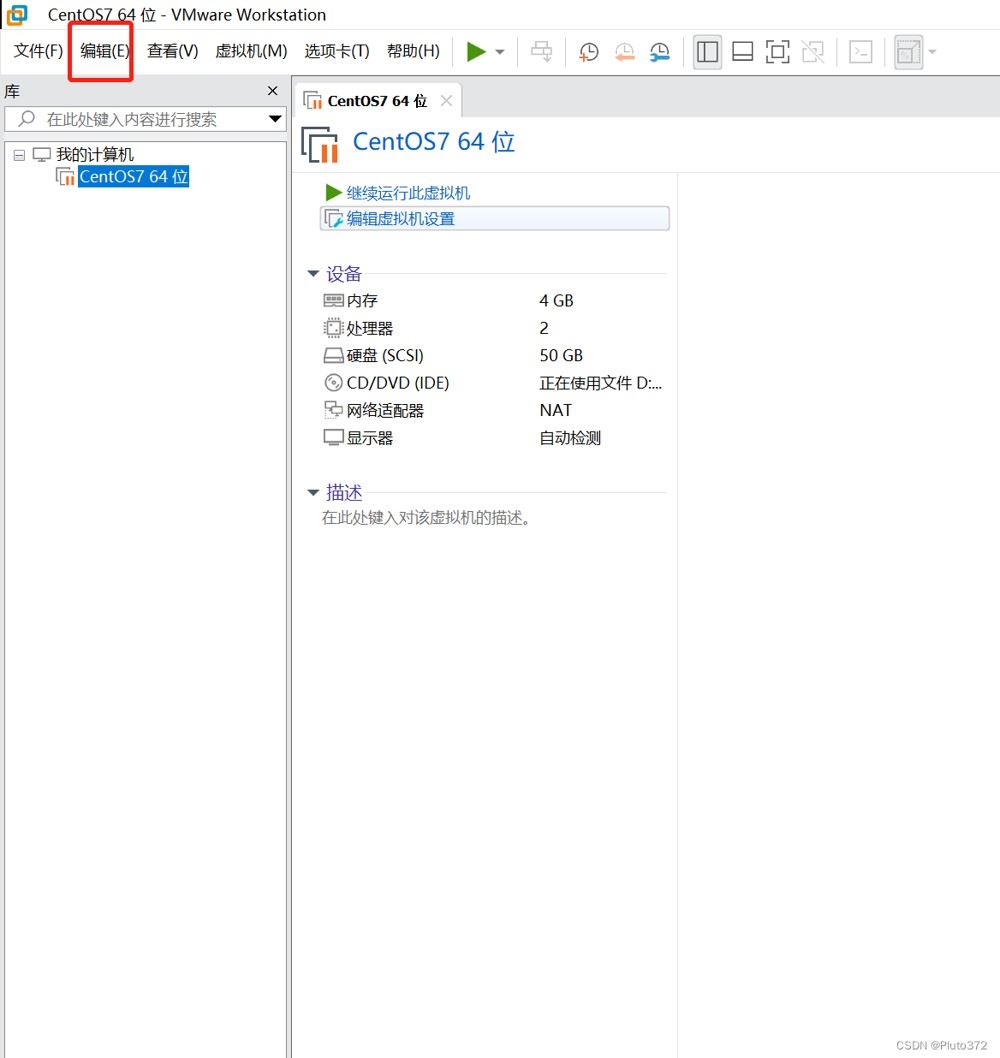Click the magnifier icon in library search
Viewport: 1000px width, 1058px height.
[26, 119]
